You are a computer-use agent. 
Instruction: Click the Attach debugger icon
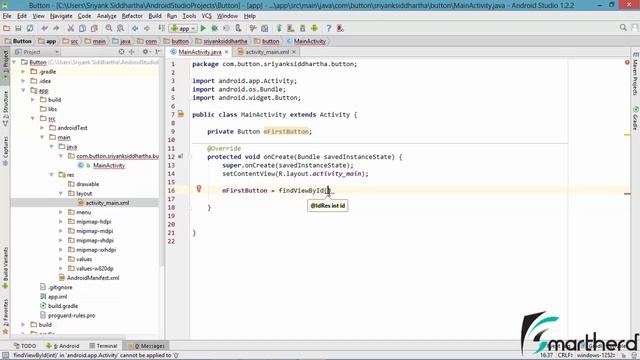tap(238, 28)
